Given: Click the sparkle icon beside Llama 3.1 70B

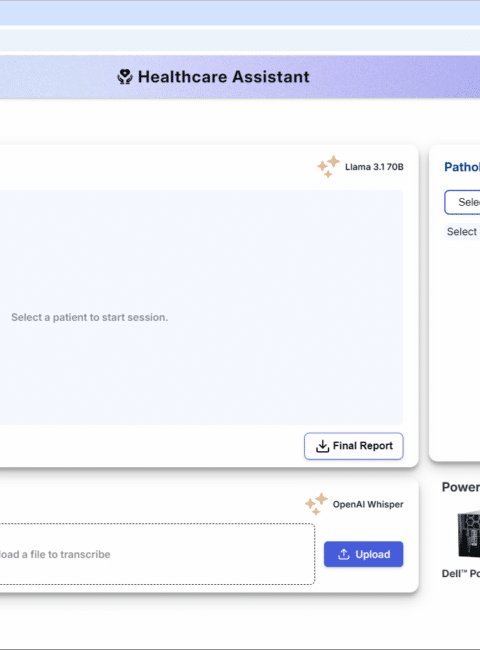Looking at the screenshot, I should tap(328, 167).
